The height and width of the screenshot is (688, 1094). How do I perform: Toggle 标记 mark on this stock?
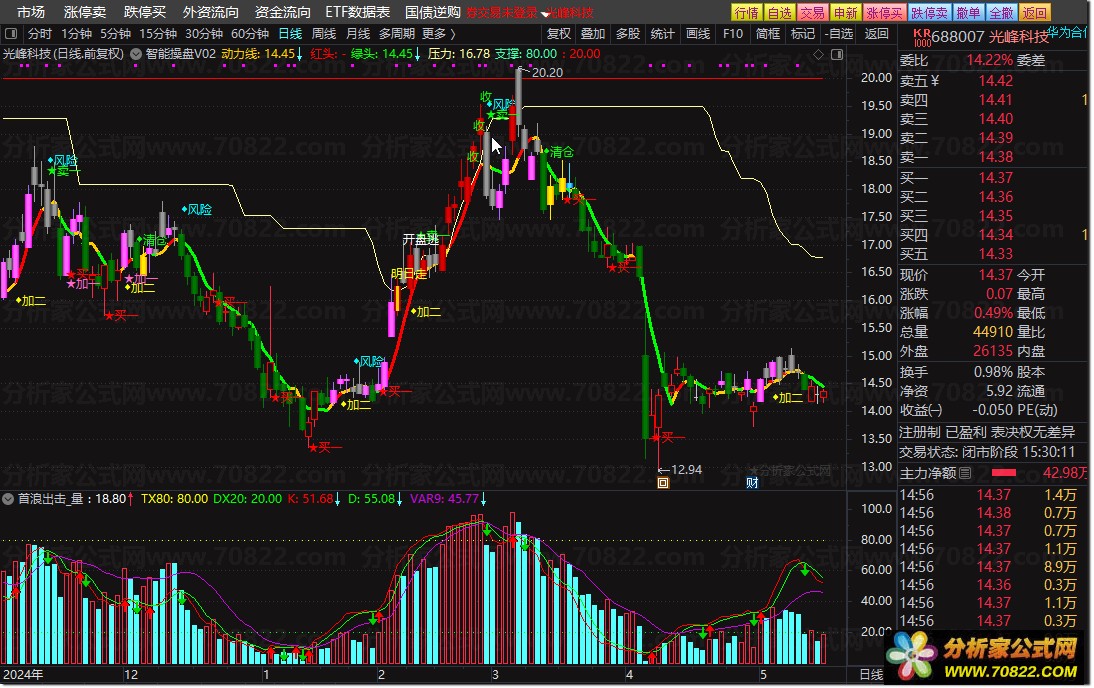[x=802, y=33]
